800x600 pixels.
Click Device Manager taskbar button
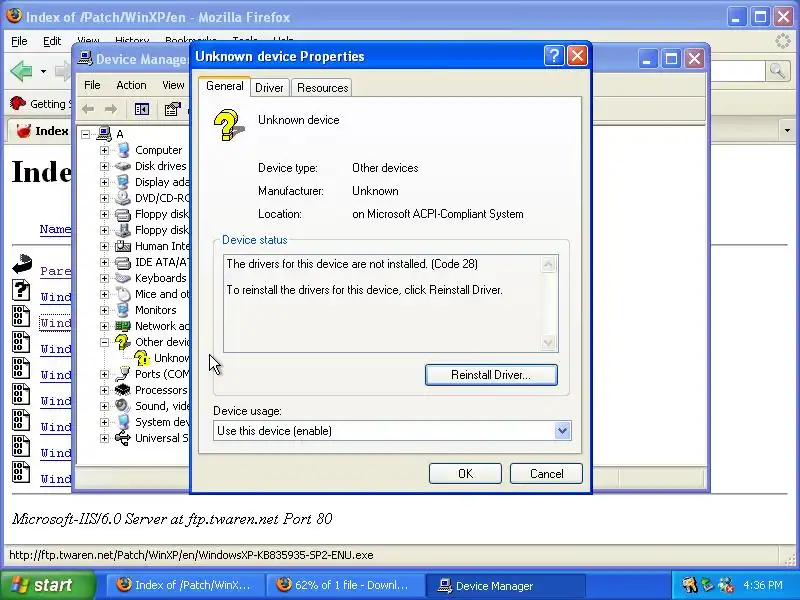pyautogui.click(x=504, y=585)
